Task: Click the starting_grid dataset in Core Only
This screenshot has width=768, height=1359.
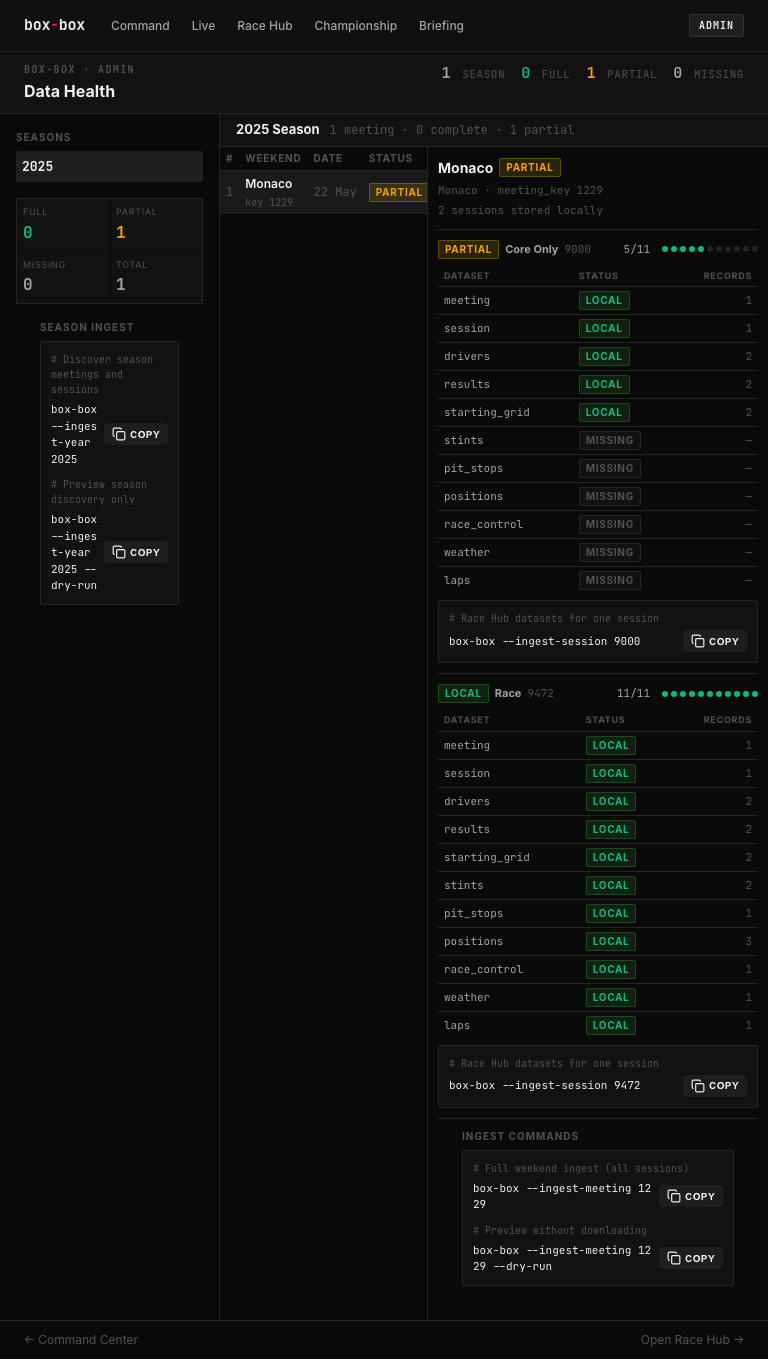Action: (x=487, y=412)
